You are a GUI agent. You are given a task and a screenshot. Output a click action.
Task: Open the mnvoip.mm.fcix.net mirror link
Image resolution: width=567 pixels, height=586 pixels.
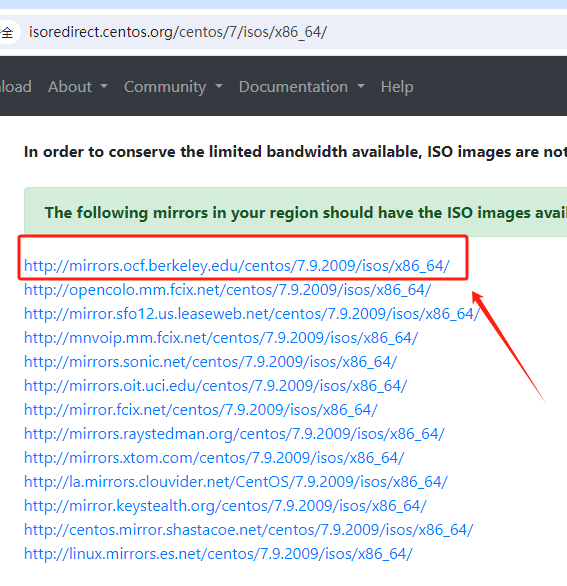tap(221, 338)
